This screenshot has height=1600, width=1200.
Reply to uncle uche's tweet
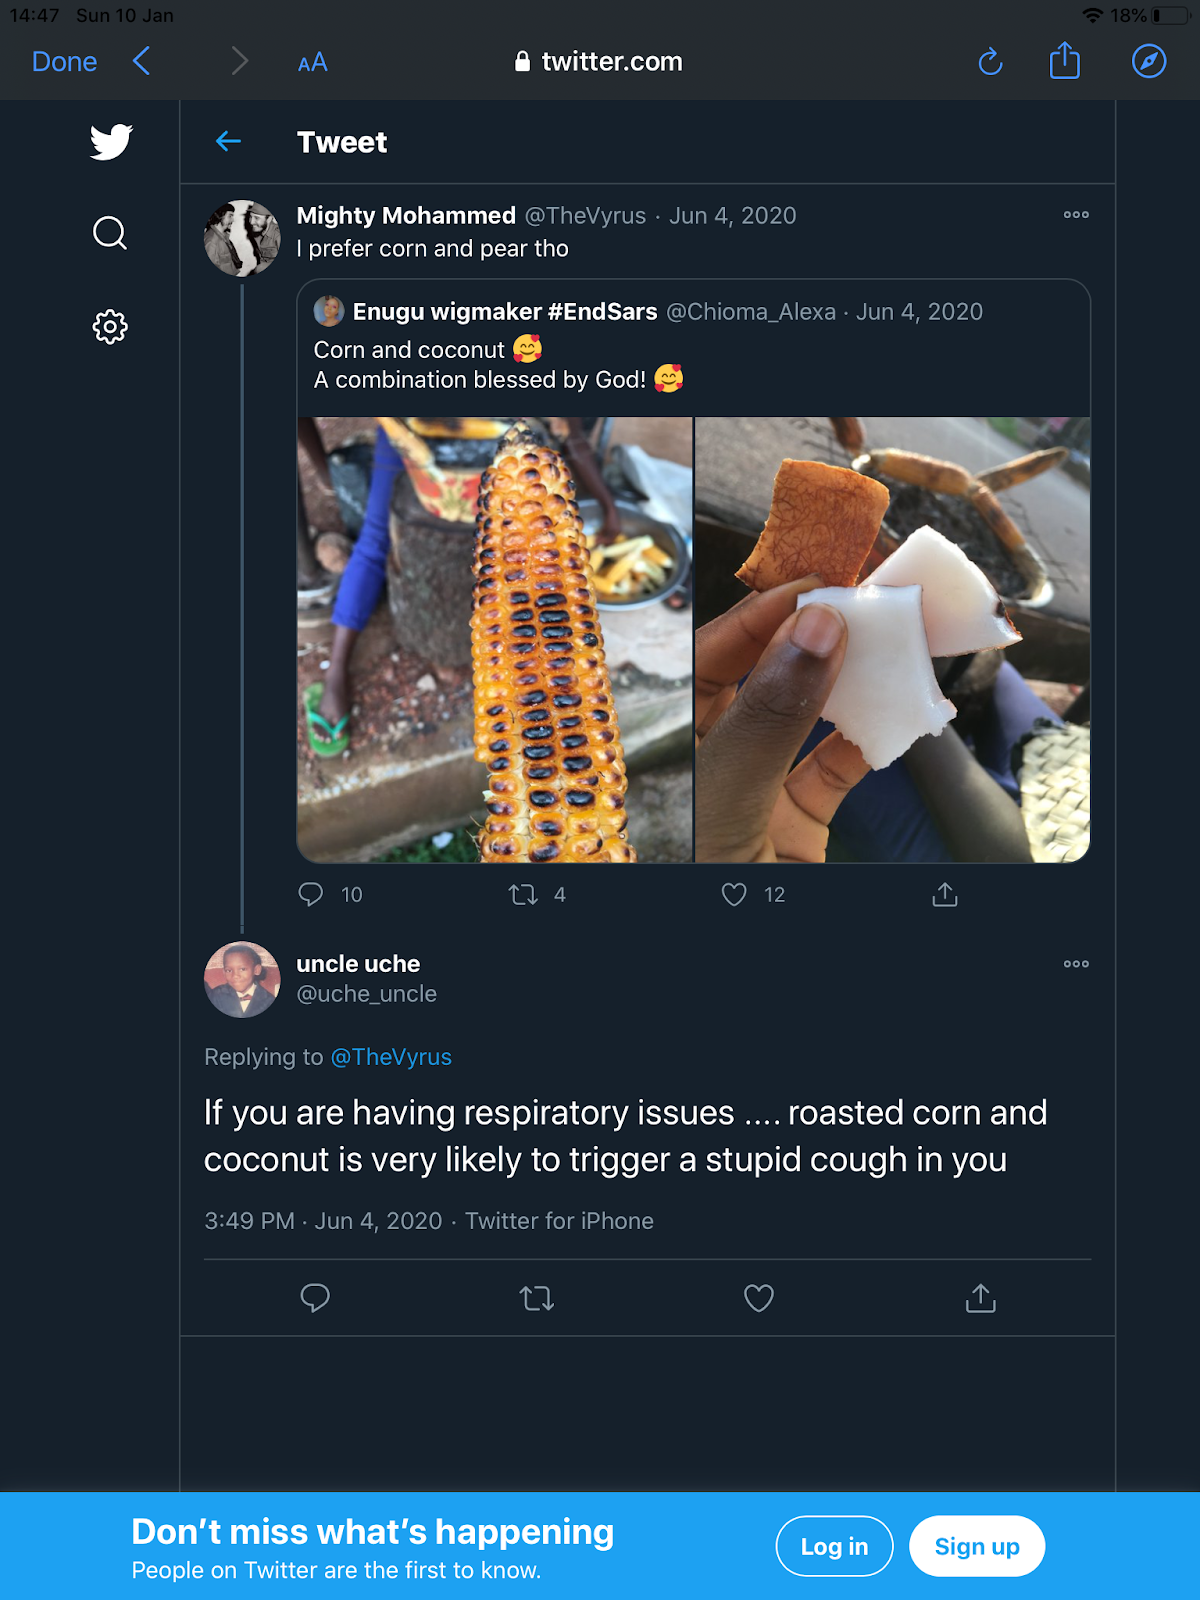tap(315, 1298)
